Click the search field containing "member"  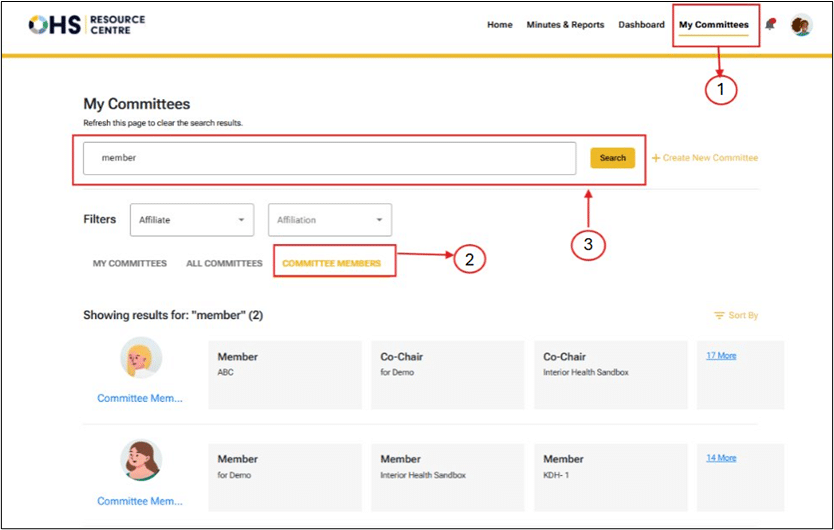point(329,158)
